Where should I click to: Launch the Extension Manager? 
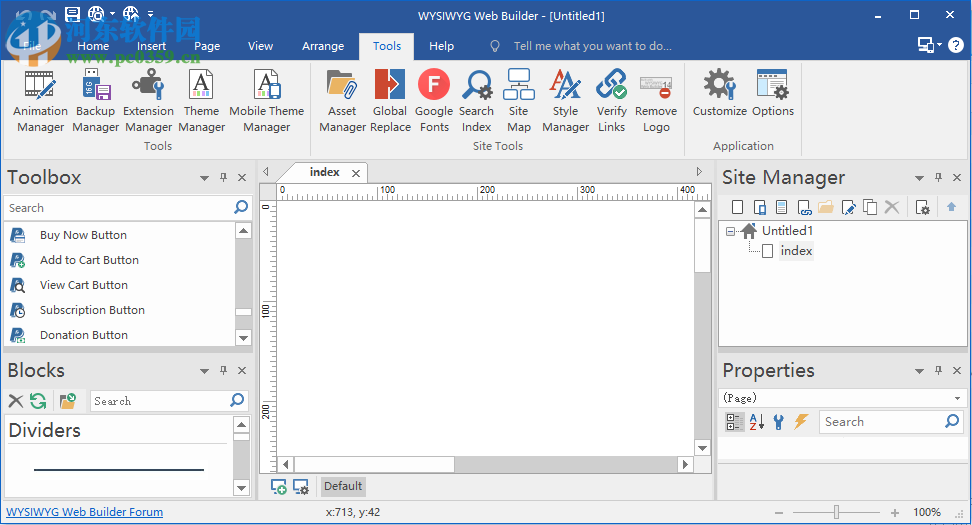148,101
